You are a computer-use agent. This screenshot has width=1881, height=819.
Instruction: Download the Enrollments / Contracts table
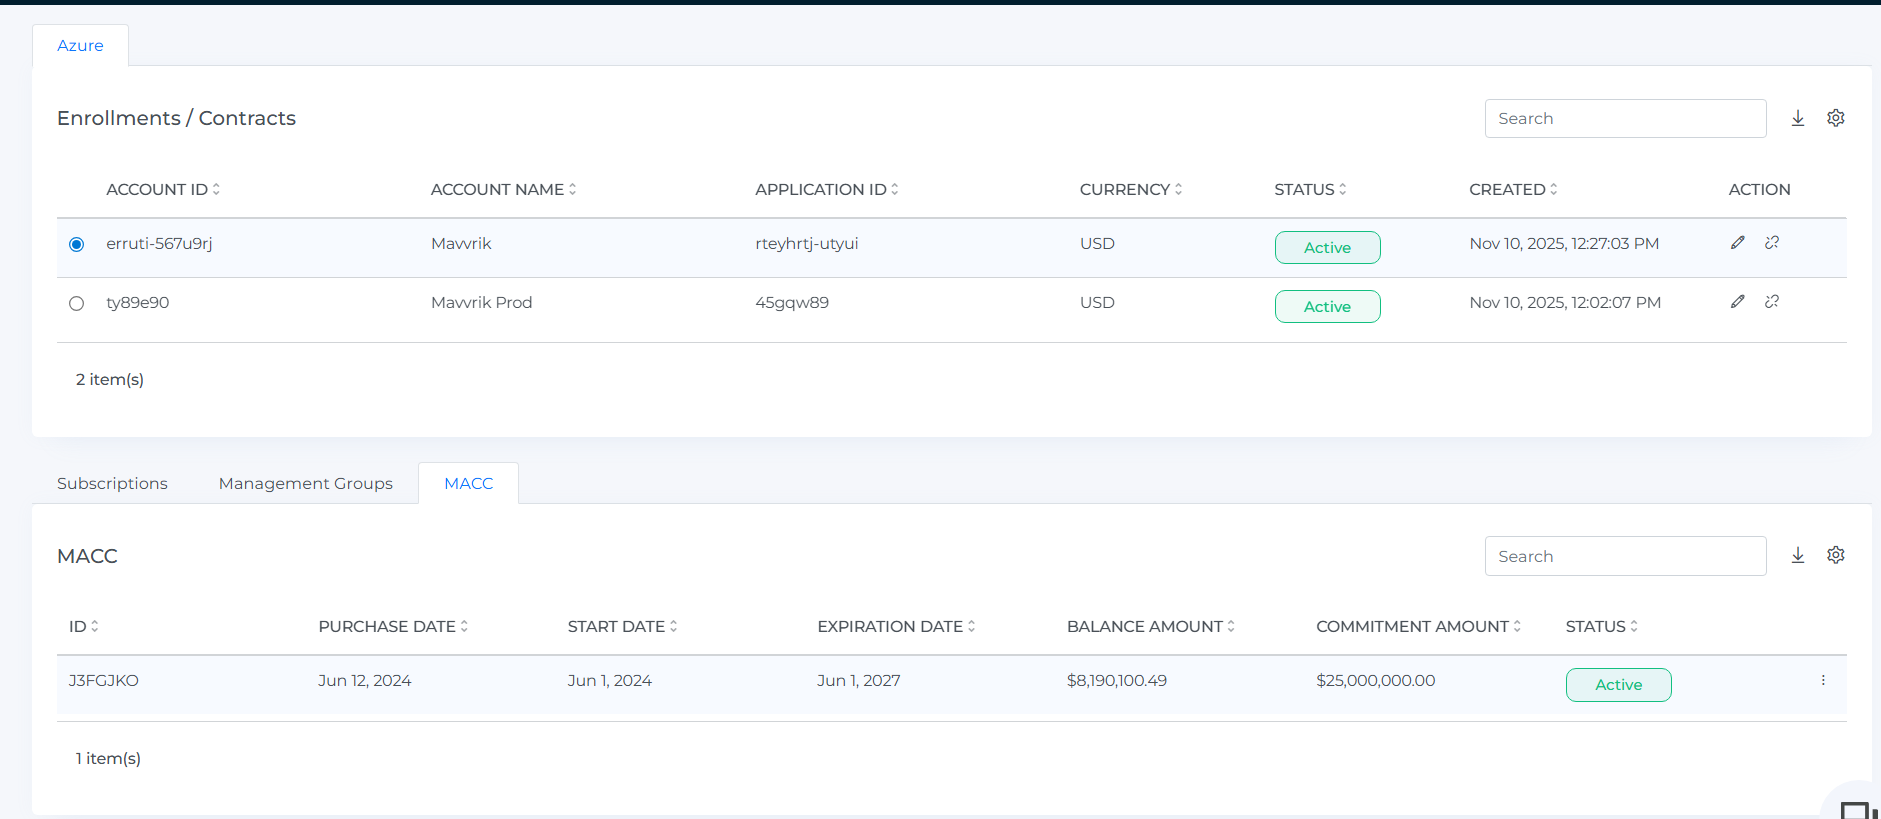(x=1797, y=118)
